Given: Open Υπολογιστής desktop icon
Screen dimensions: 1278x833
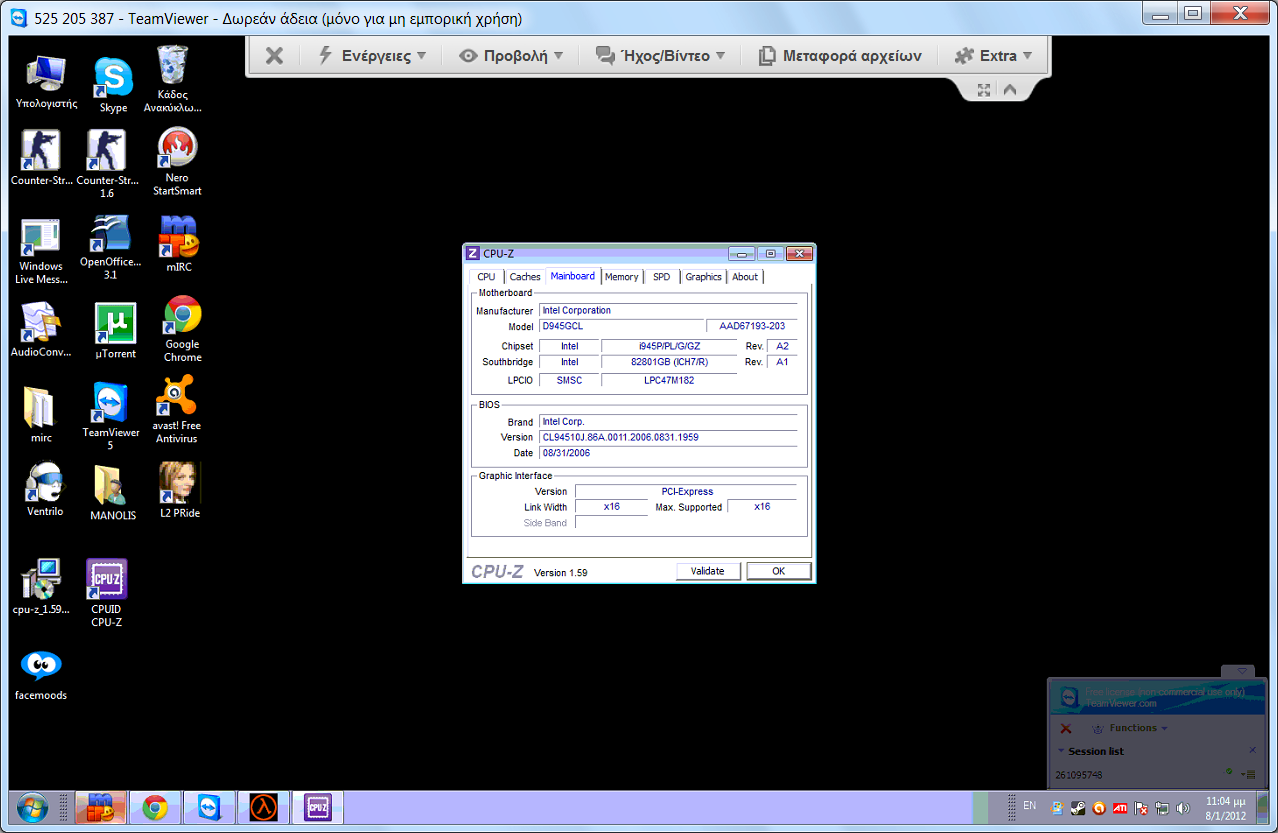Looking at the screenshot, I should pos(46,81).
